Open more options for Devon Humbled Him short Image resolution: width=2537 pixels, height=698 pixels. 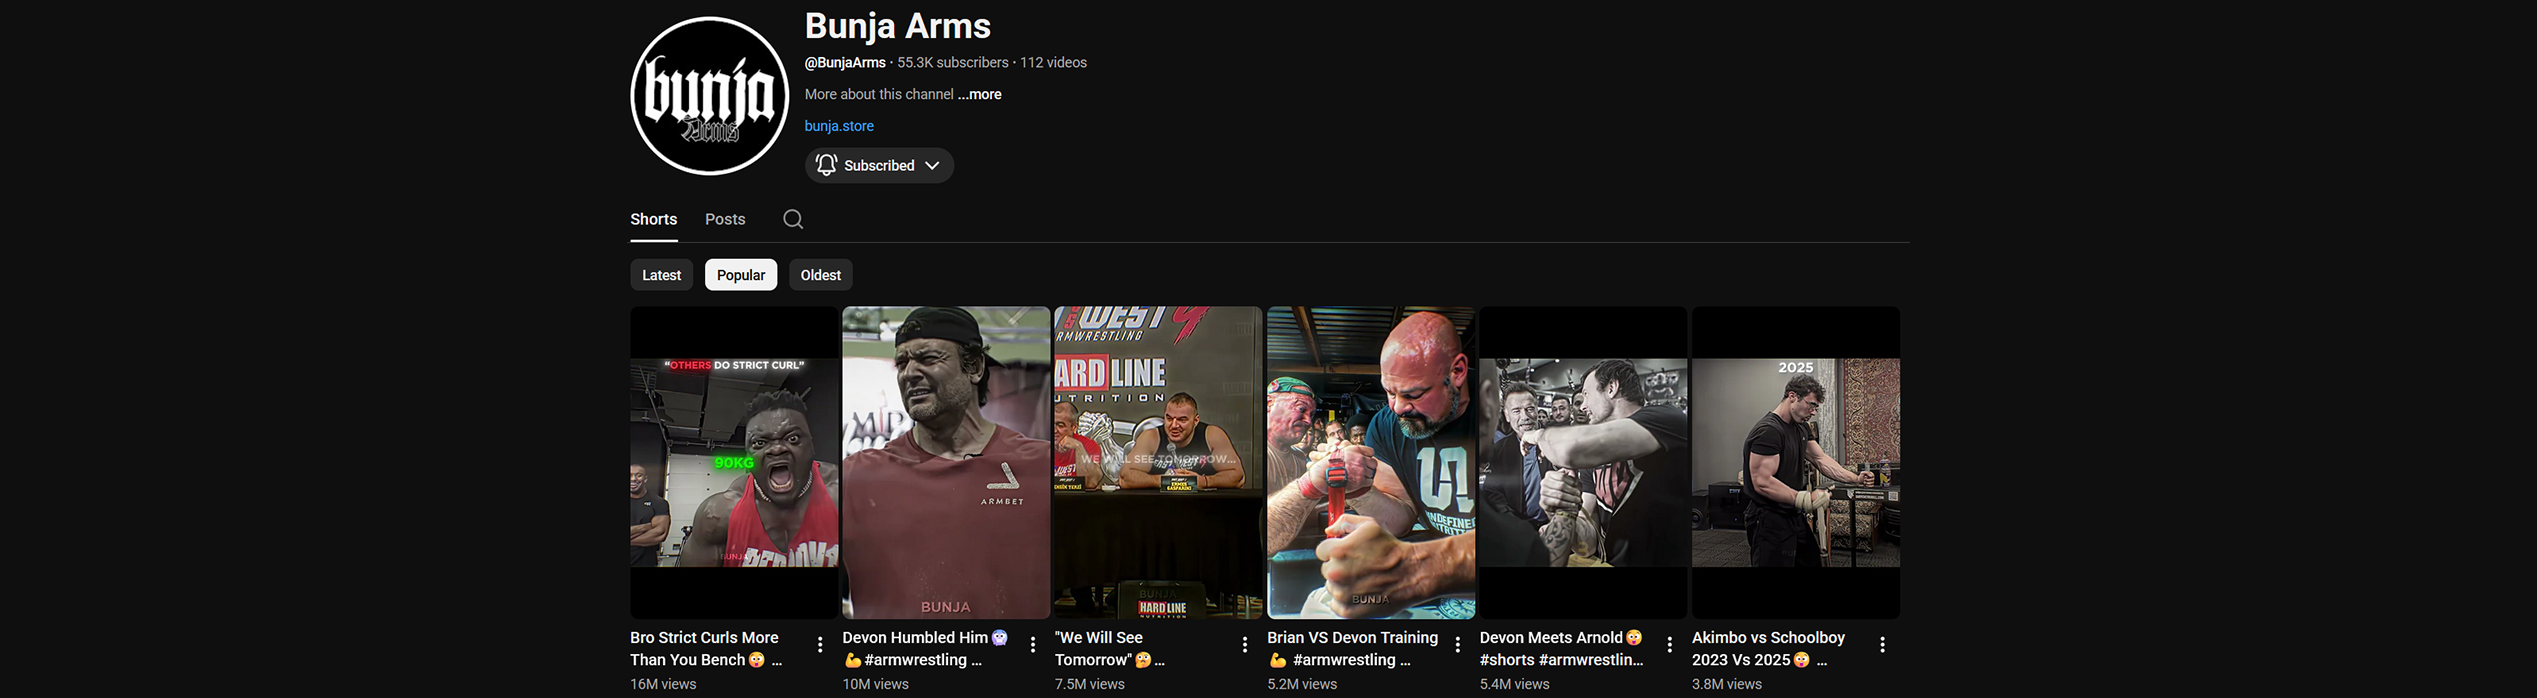coord(1032,645)
